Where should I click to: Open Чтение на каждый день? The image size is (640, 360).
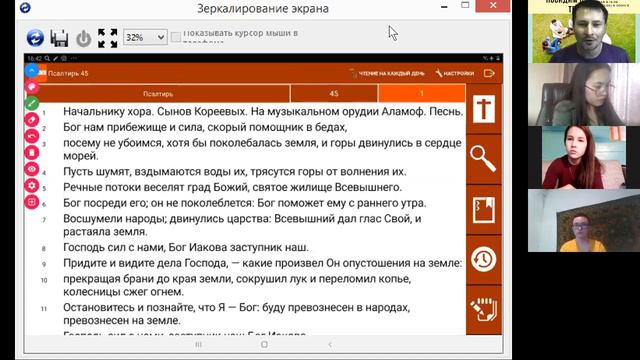(387, 73)
